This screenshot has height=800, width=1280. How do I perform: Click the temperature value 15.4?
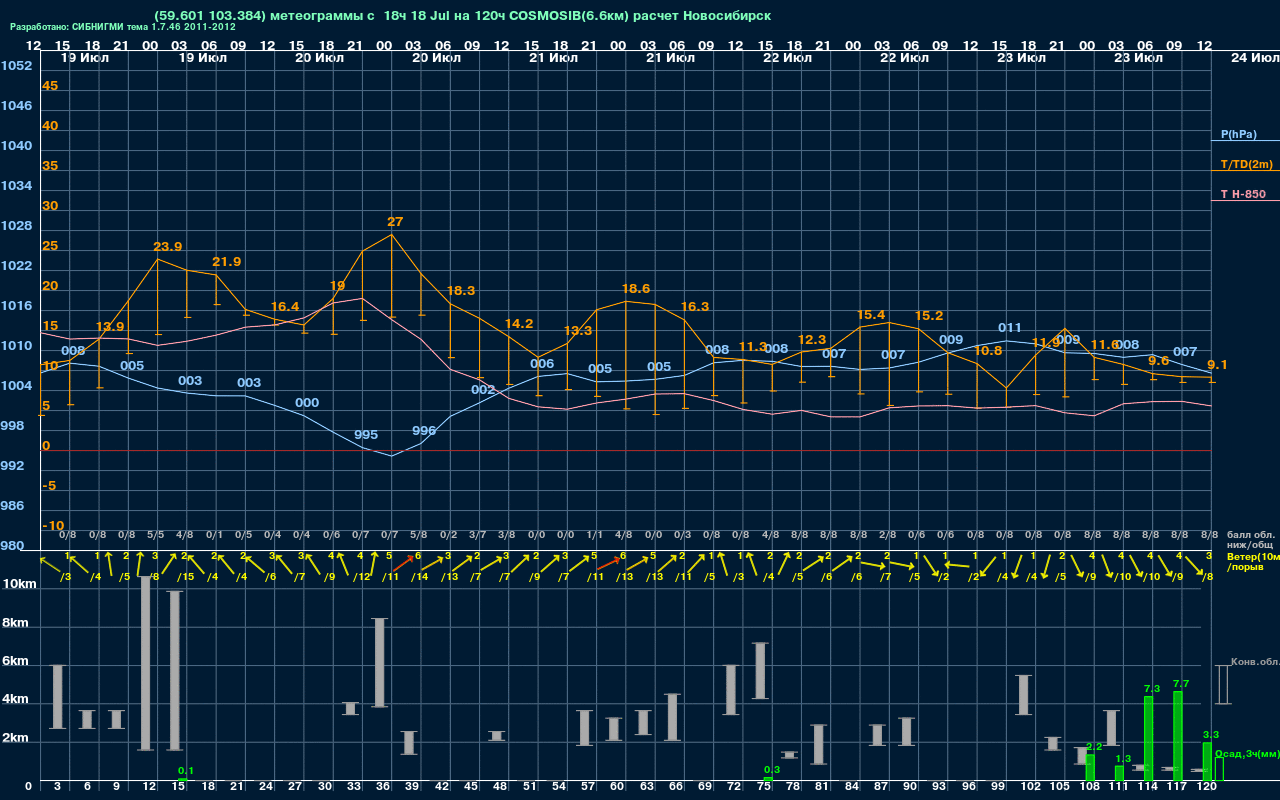tap(871, 315)
